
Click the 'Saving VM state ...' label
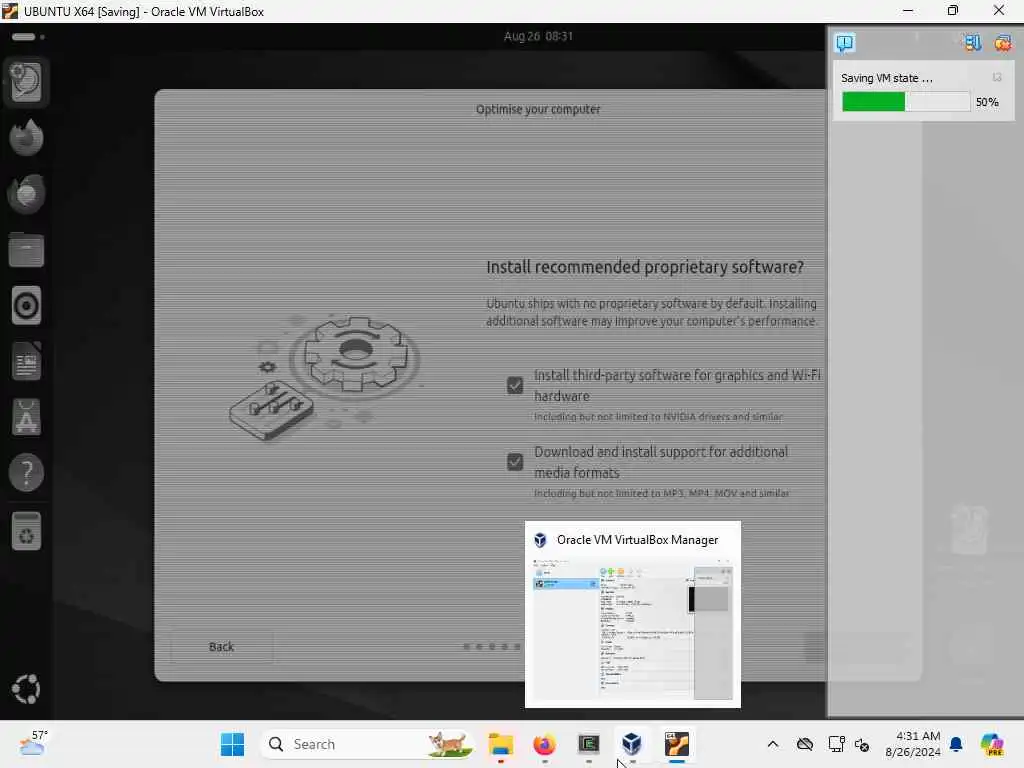pyautogui.click(x=887, y=78)
